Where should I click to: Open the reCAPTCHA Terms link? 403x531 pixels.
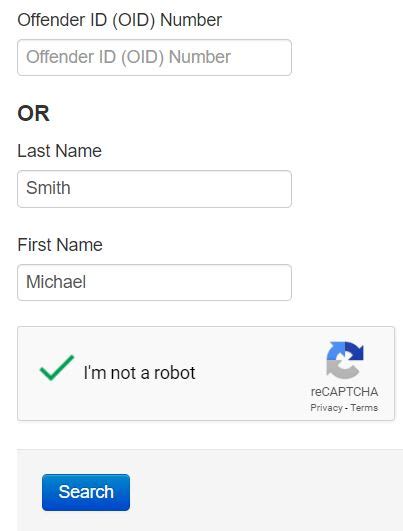364,407
